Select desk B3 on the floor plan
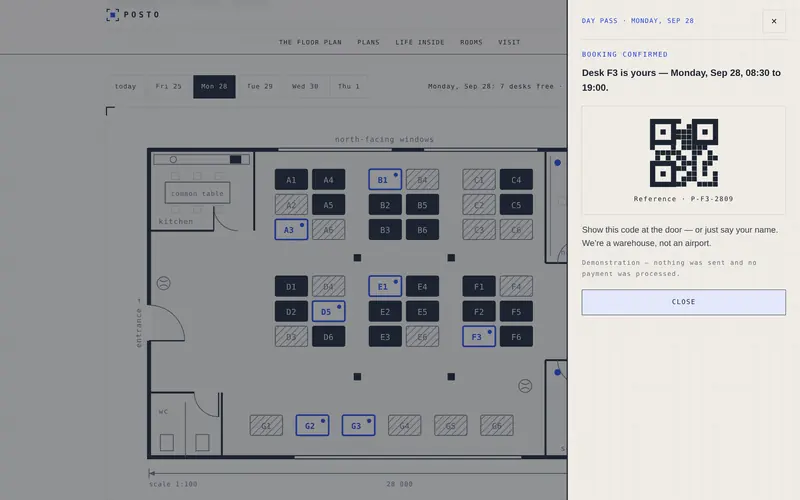Screen dimensions: 800x500 (385, 230)
